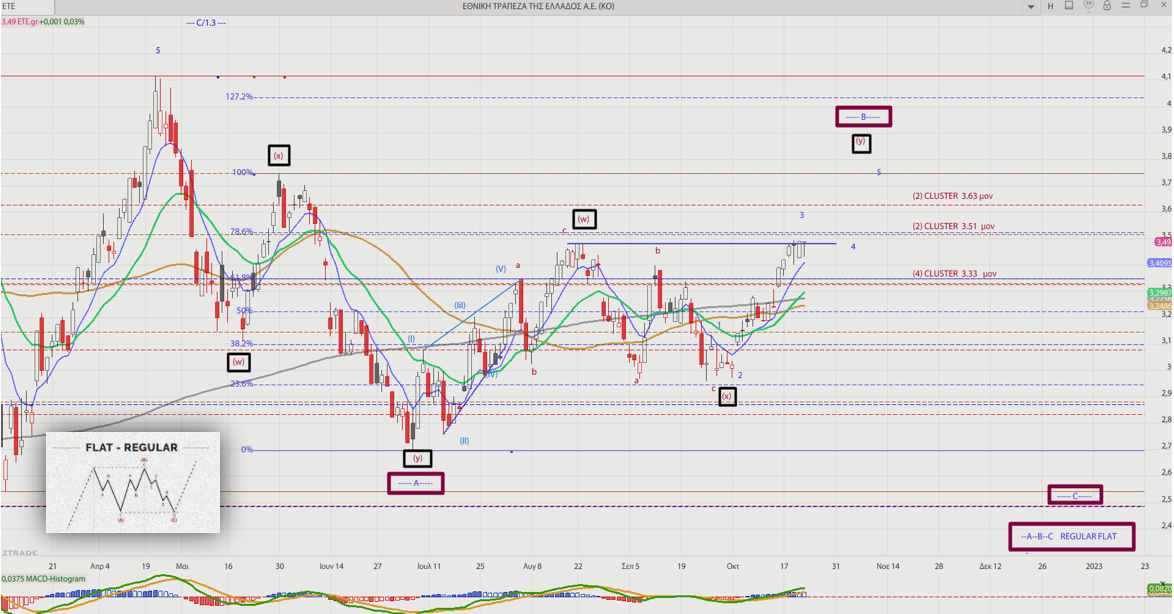Viewport: 1174px width, 614px height.
Task: Click the Νοε 14 date label on time axis
Action: pyautogui.click(x=888, y=566)
